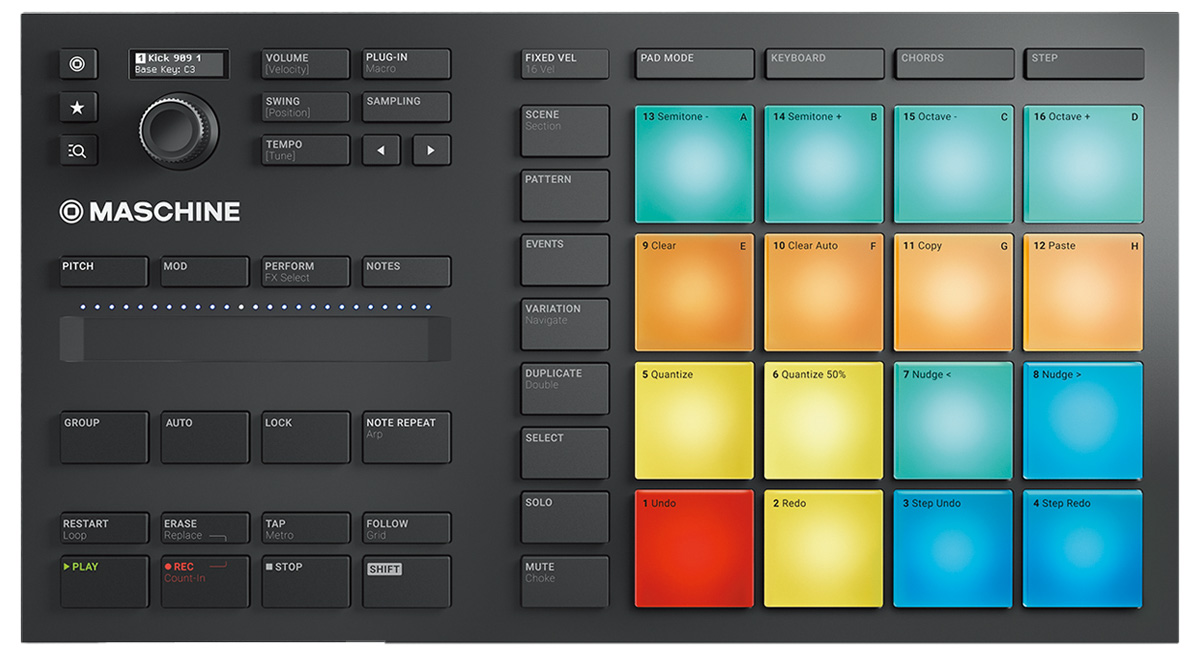Start playback with PLAY

[x=104, y=582]
